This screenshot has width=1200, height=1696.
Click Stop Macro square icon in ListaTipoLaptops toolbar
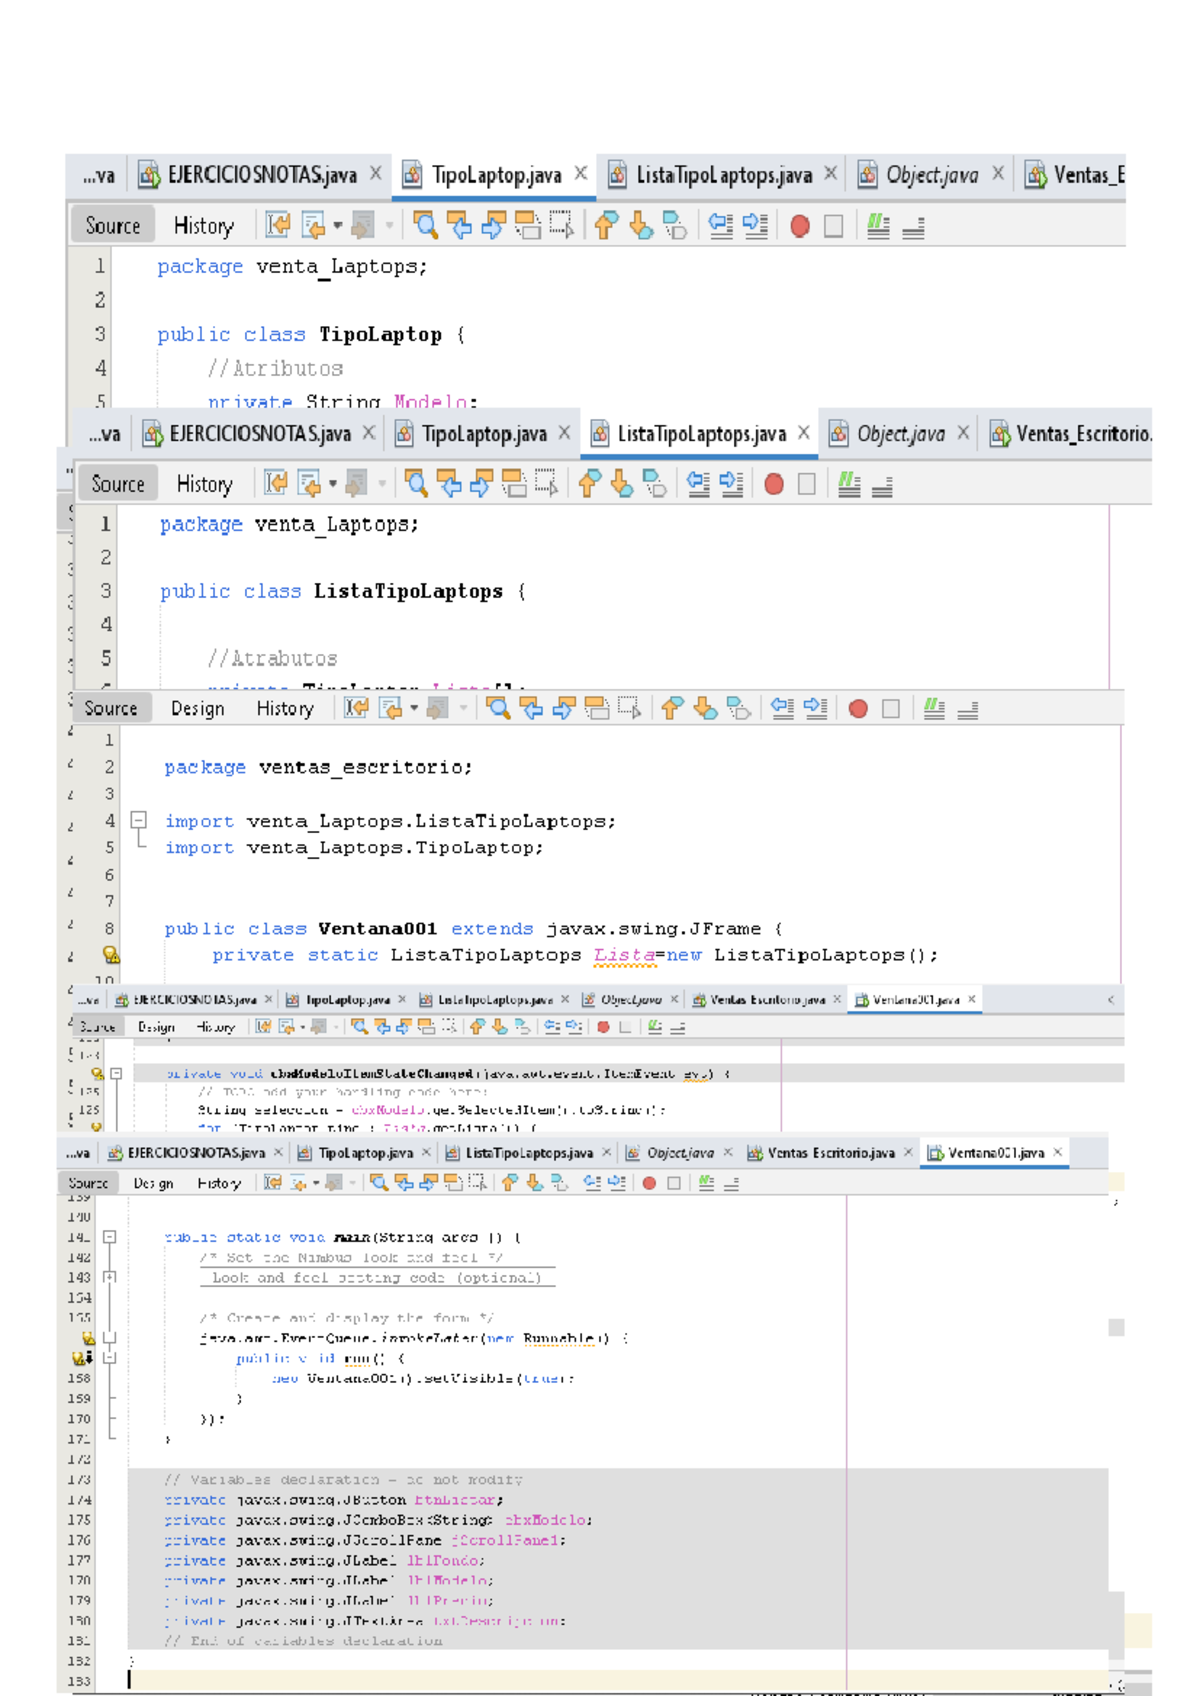[806, 485]
